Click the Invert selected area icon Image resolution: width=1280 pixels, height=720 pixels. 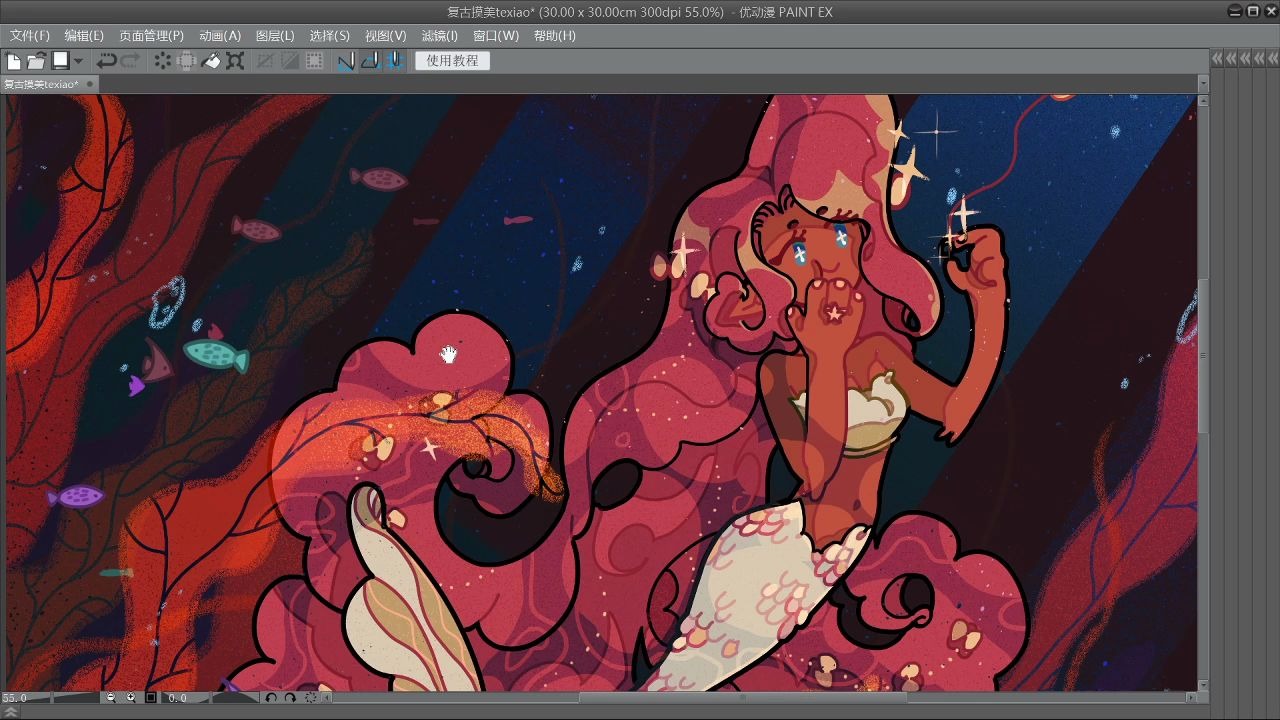290,61
